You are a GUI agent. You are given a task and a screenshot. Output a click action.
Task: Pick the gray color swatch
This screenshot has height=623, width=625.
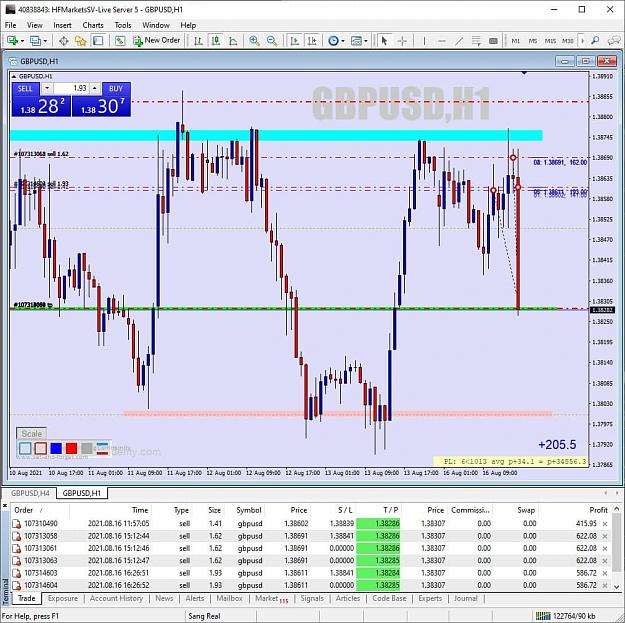click(86, 448)
